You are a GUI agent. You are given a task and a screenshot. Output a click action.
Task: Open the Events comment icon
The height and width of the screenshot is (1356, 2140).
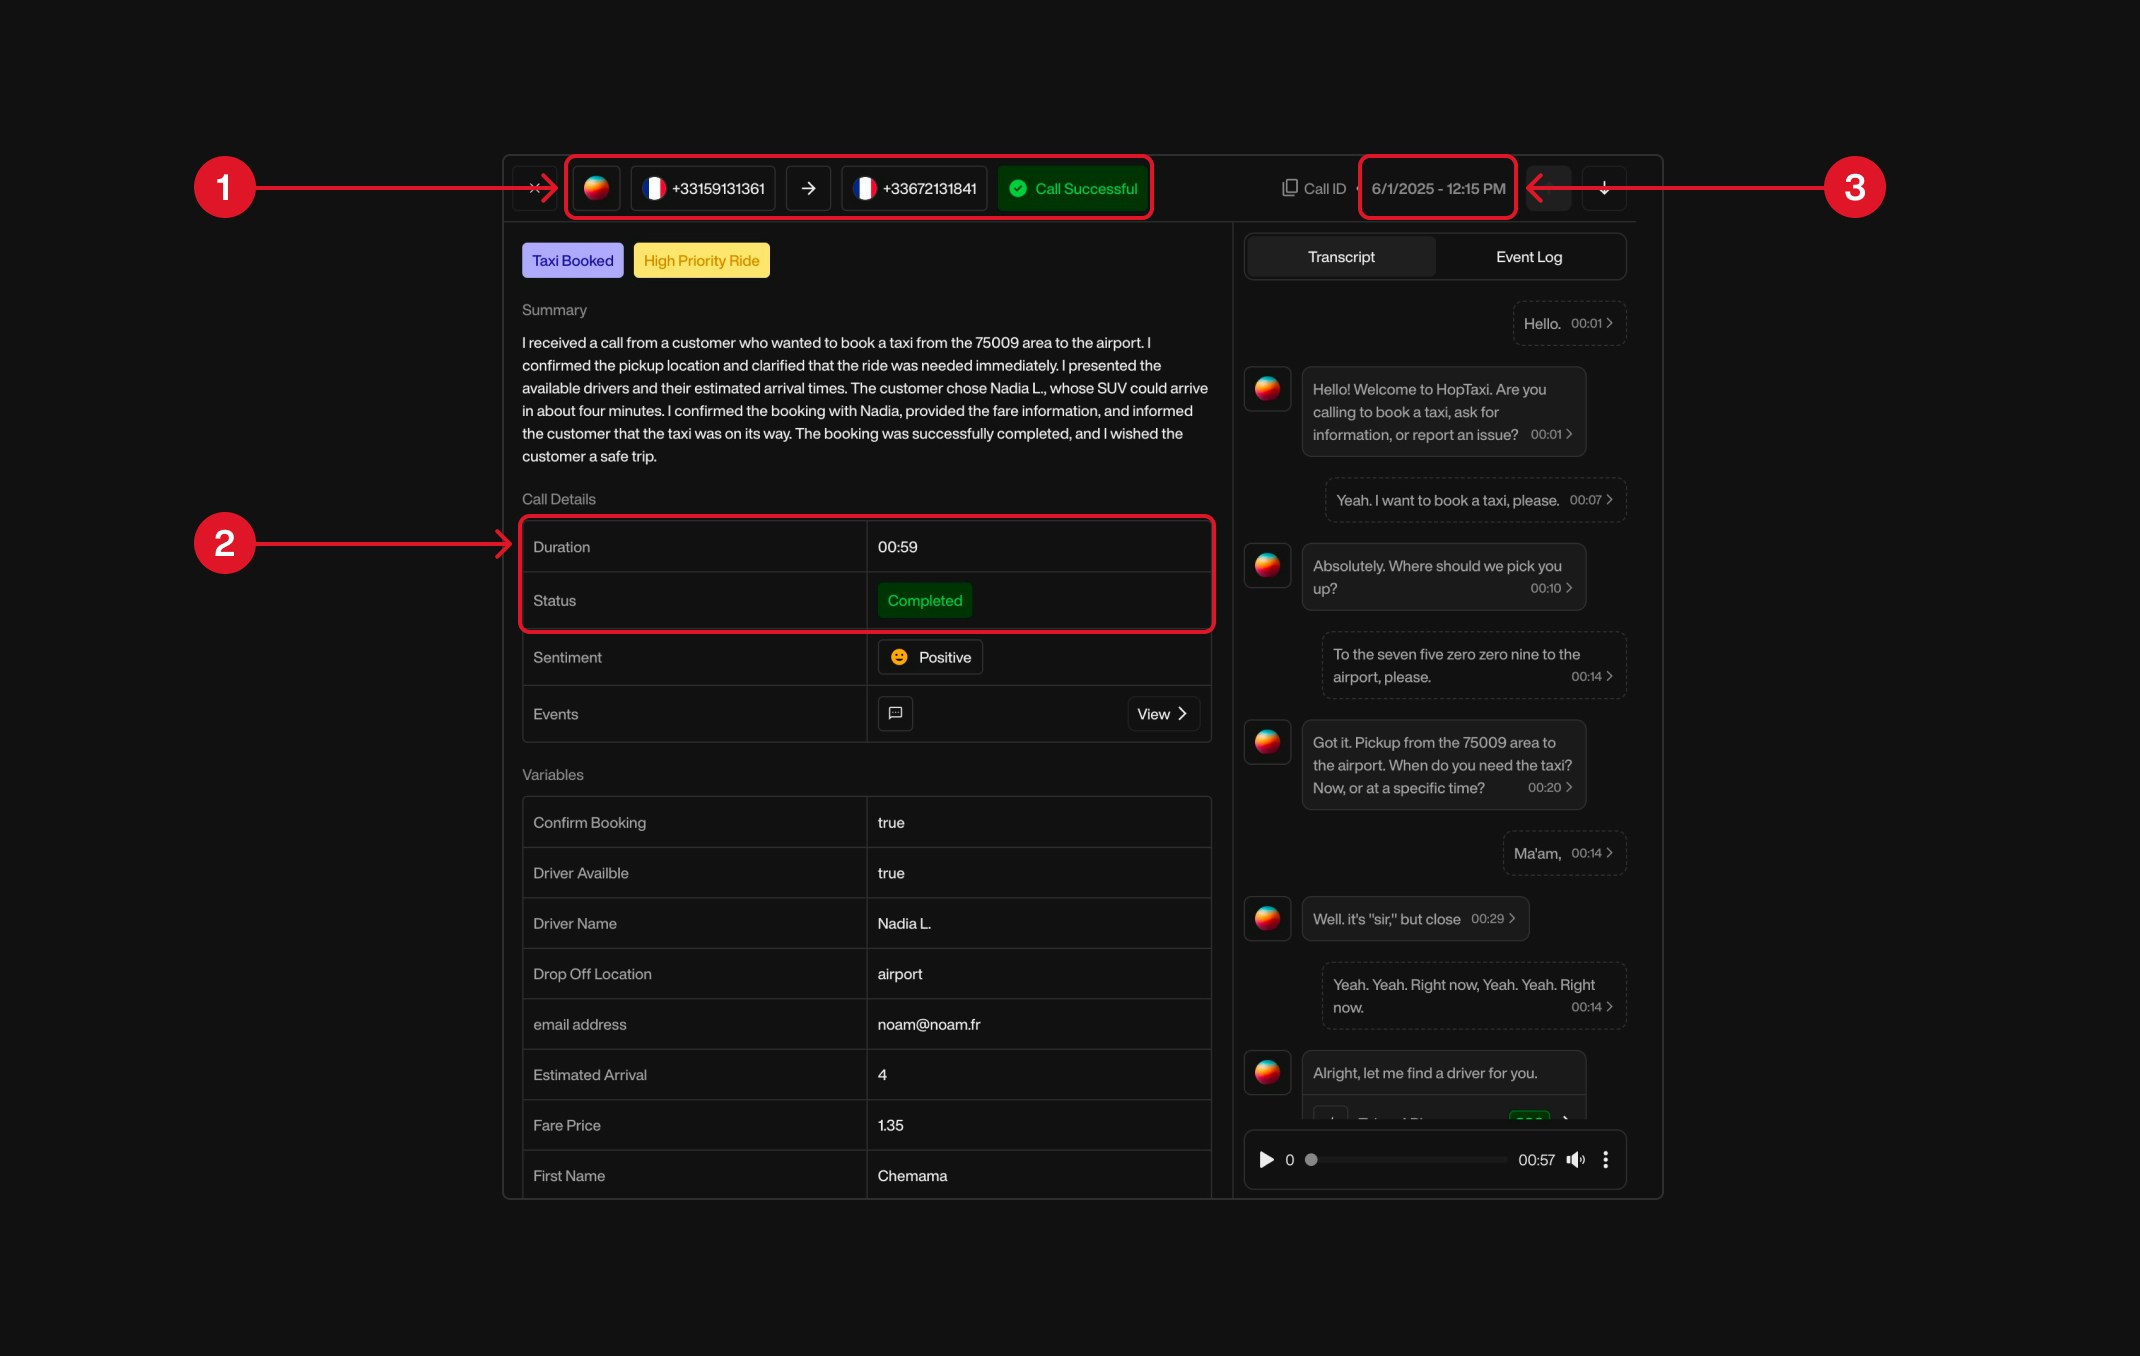click(x=895, y=713)
